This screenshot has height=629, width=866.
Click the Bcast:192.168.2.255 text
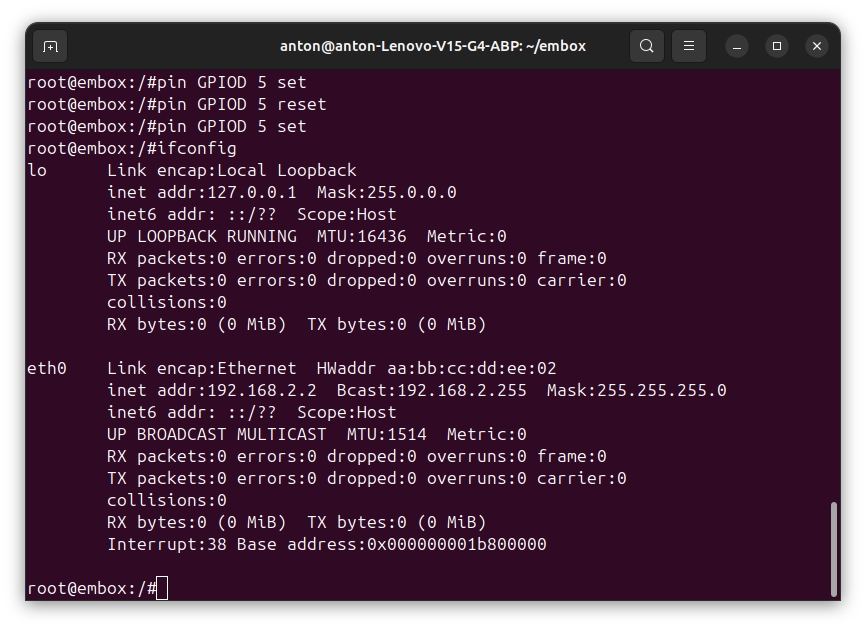[x=431, y=390]
